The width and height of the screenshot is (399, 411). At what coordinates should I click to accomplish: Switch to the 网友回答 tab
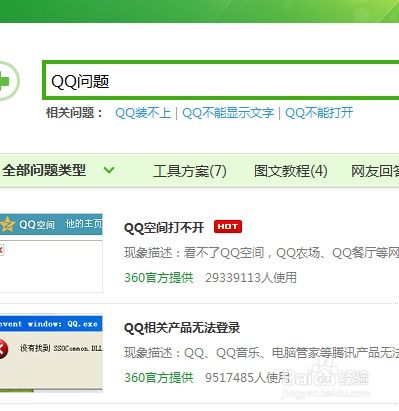coord(375,171)
